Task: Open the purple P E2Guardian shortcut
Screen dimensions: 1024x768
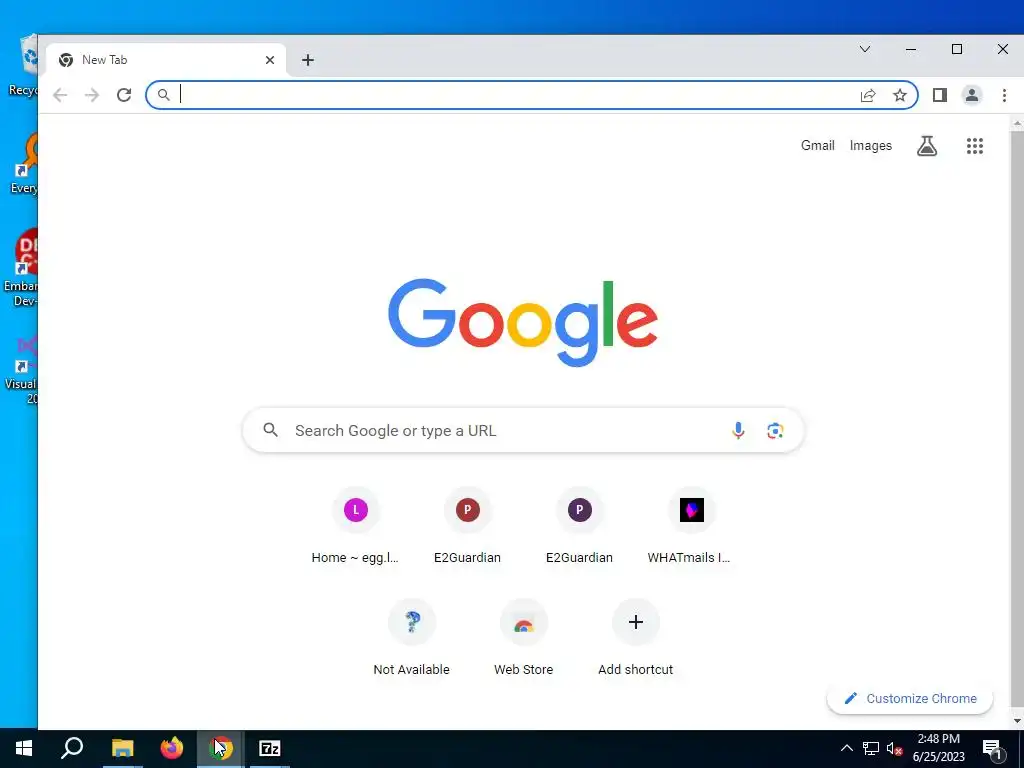Action: [579, 526]
